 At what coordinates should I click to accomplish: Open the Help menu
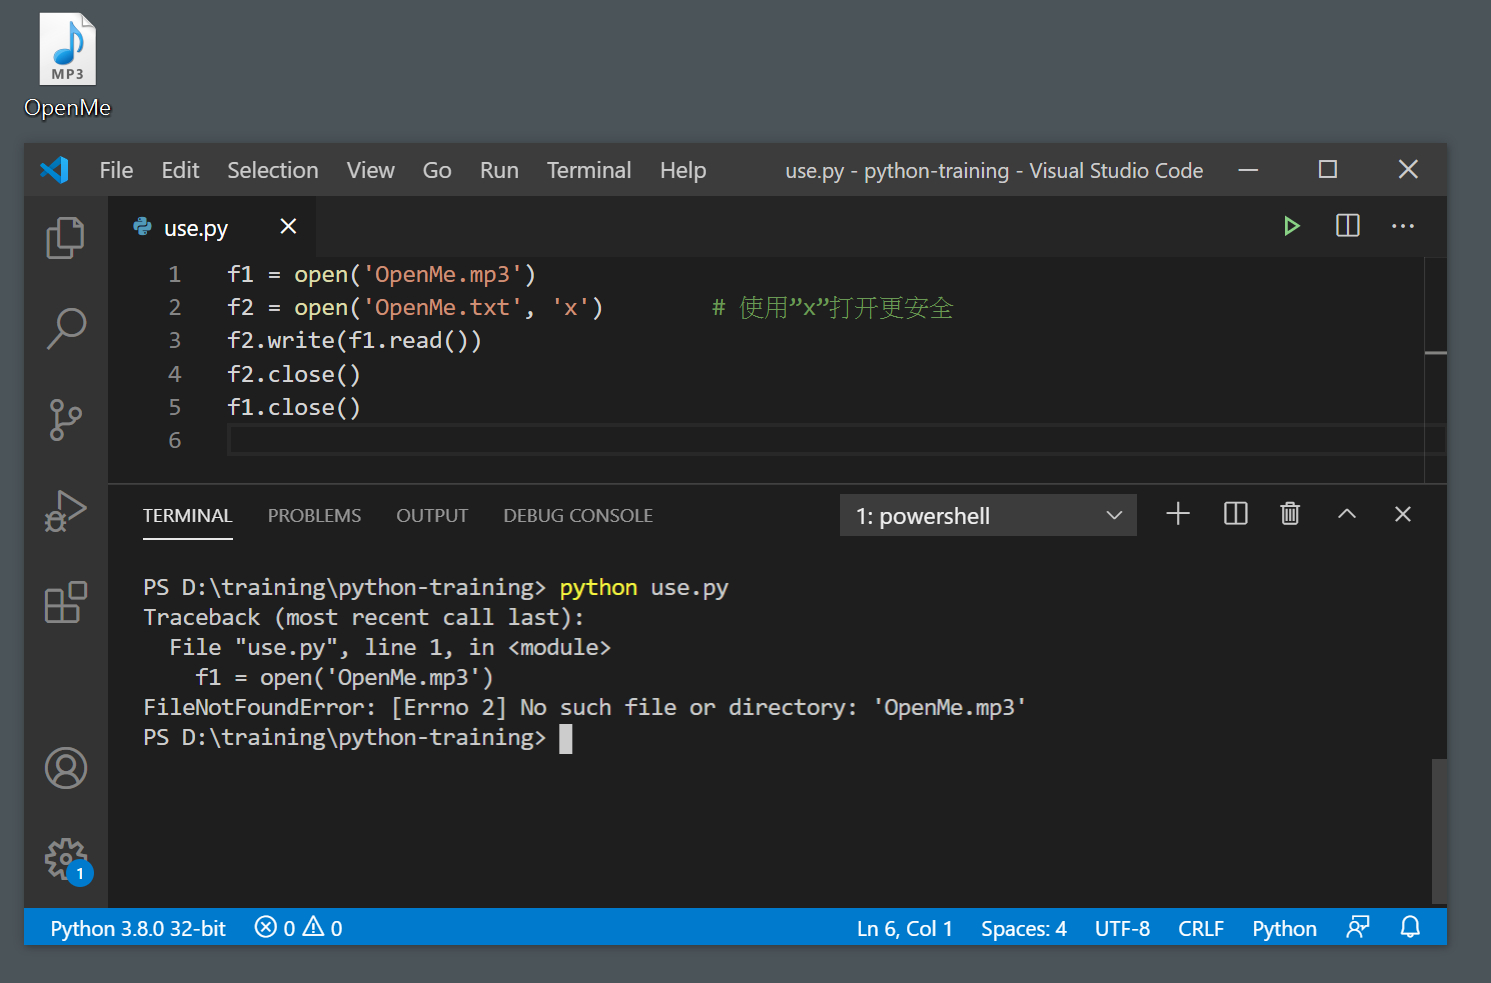click(x=683, y=170)
